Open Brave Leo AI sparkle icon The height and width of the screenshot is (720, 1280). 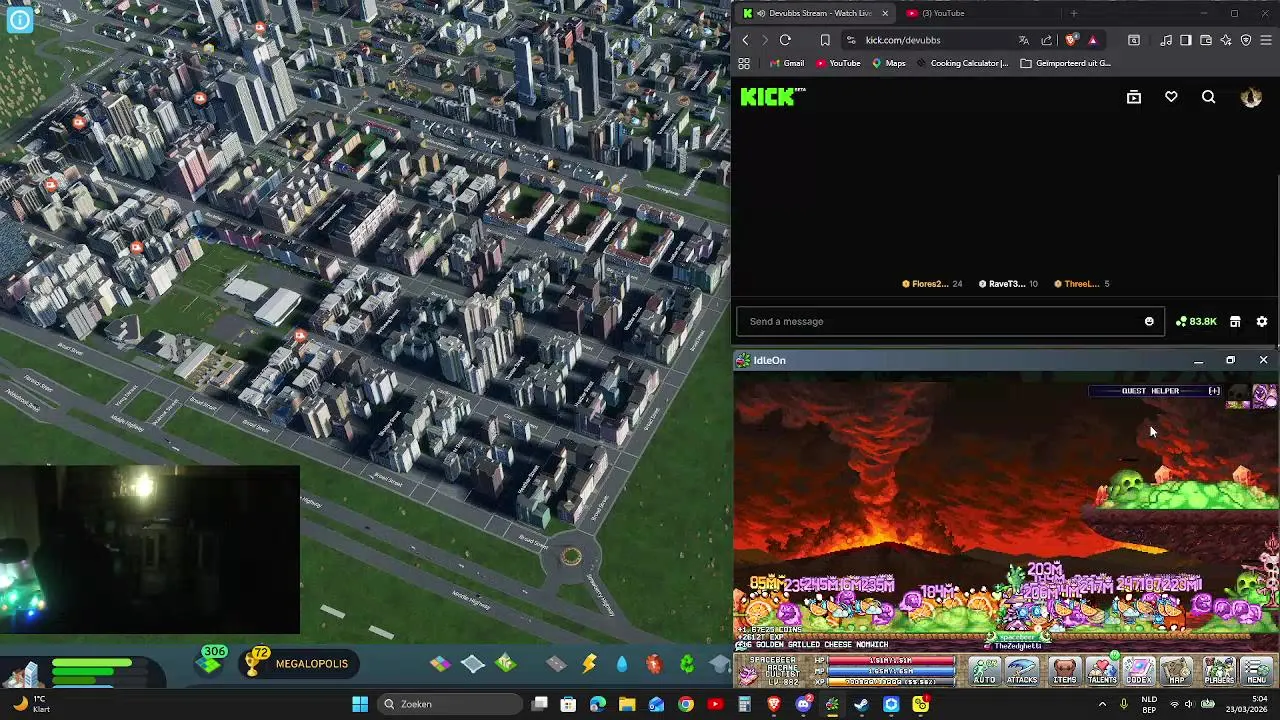point(1226,40)
